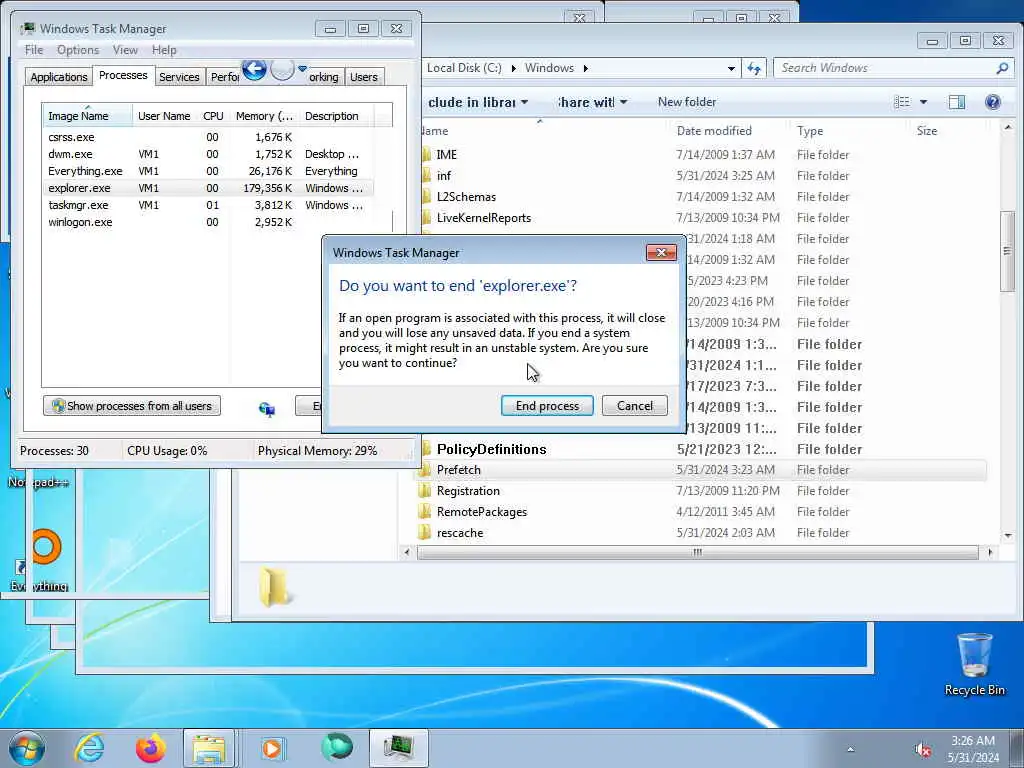Screen dimensions: 1024x768
Task: Click the vertical scrollbar thumb in Explorer
Action: (1008, 251)
